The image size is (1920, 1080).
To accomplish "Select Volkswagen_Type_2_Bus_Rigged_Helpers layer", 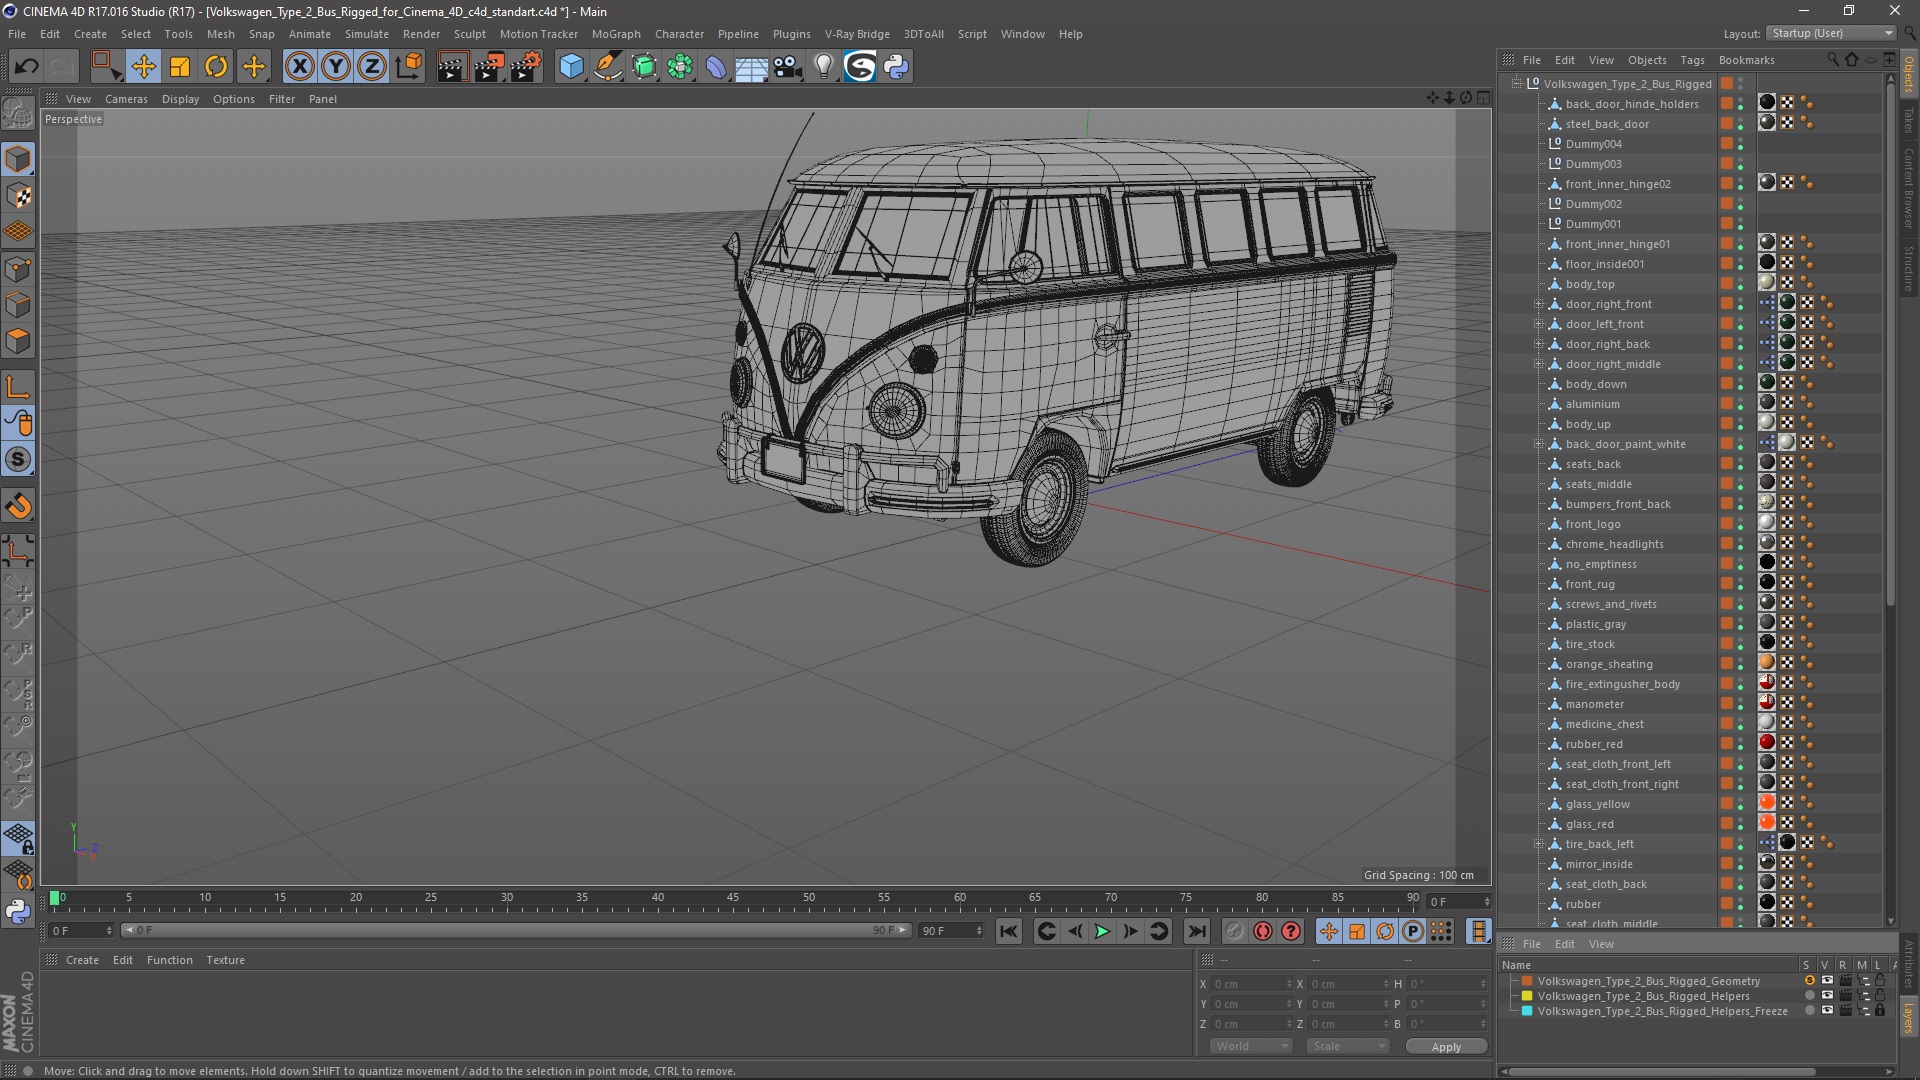I will [1643, 996].
